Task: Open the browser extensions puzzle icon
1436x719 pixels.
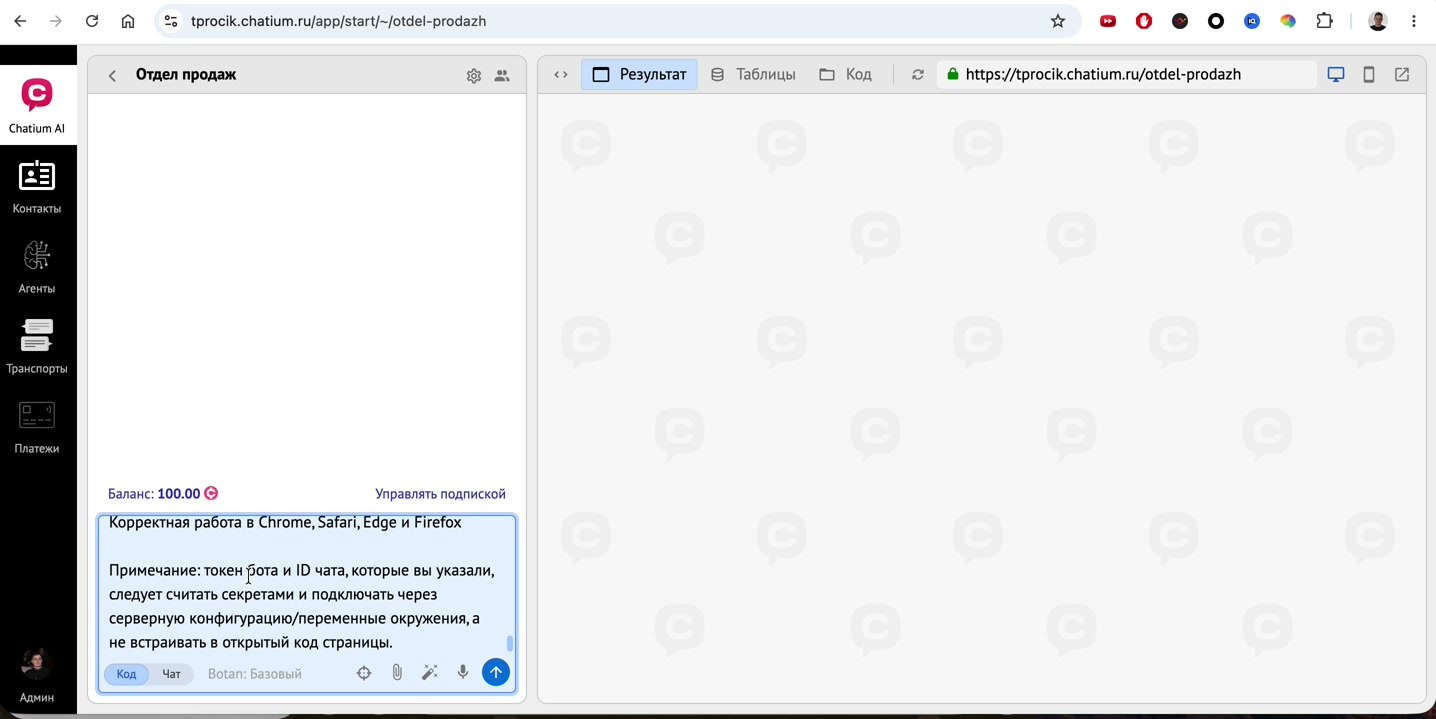Action: pyautogui.click(x=1325, y=21)
